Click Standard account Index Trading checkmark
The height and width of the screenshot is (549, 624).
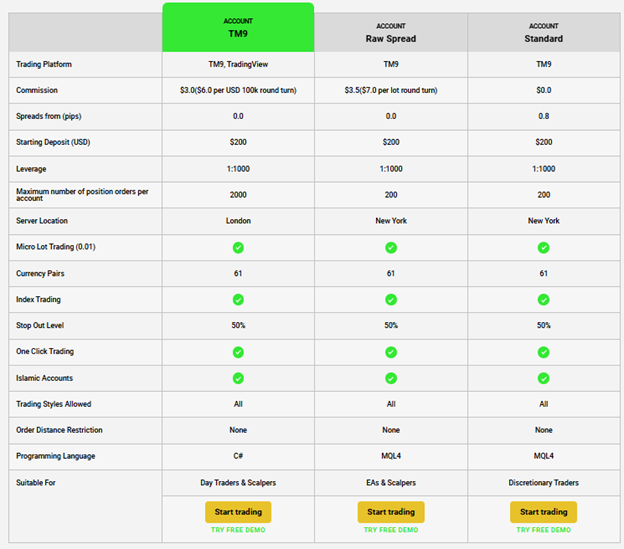coord(543,299)
